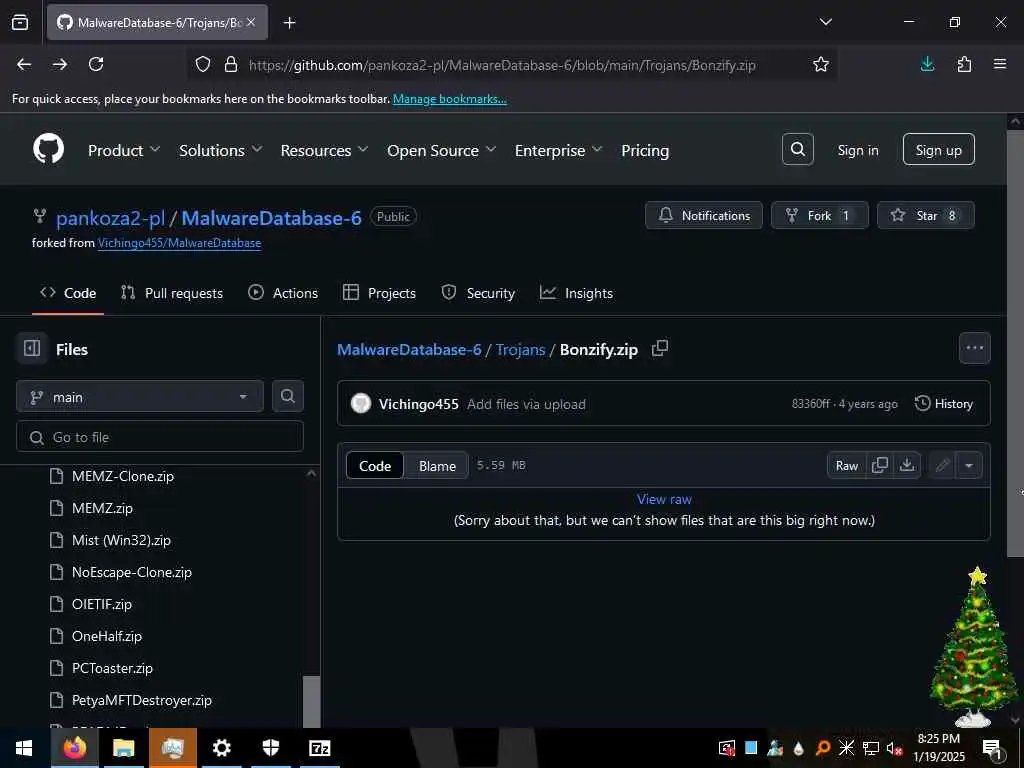The height and width of the screenshot is (768, 1024).
Task: Click the file tree scrollbar thumb
Action: coord(312,701)
